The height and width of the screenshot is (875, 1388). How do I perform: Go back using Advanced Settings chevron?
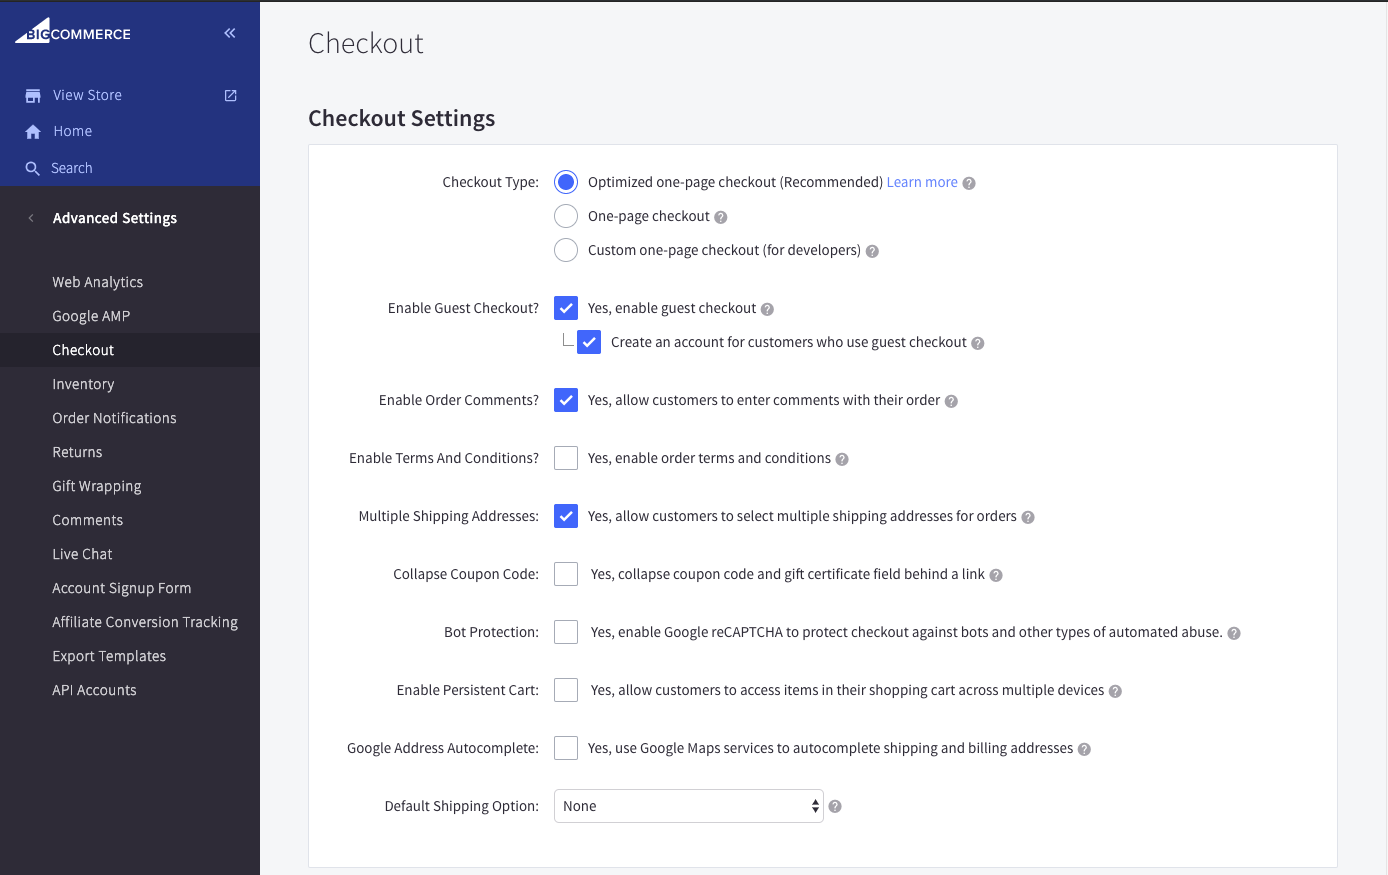[31, 218]
